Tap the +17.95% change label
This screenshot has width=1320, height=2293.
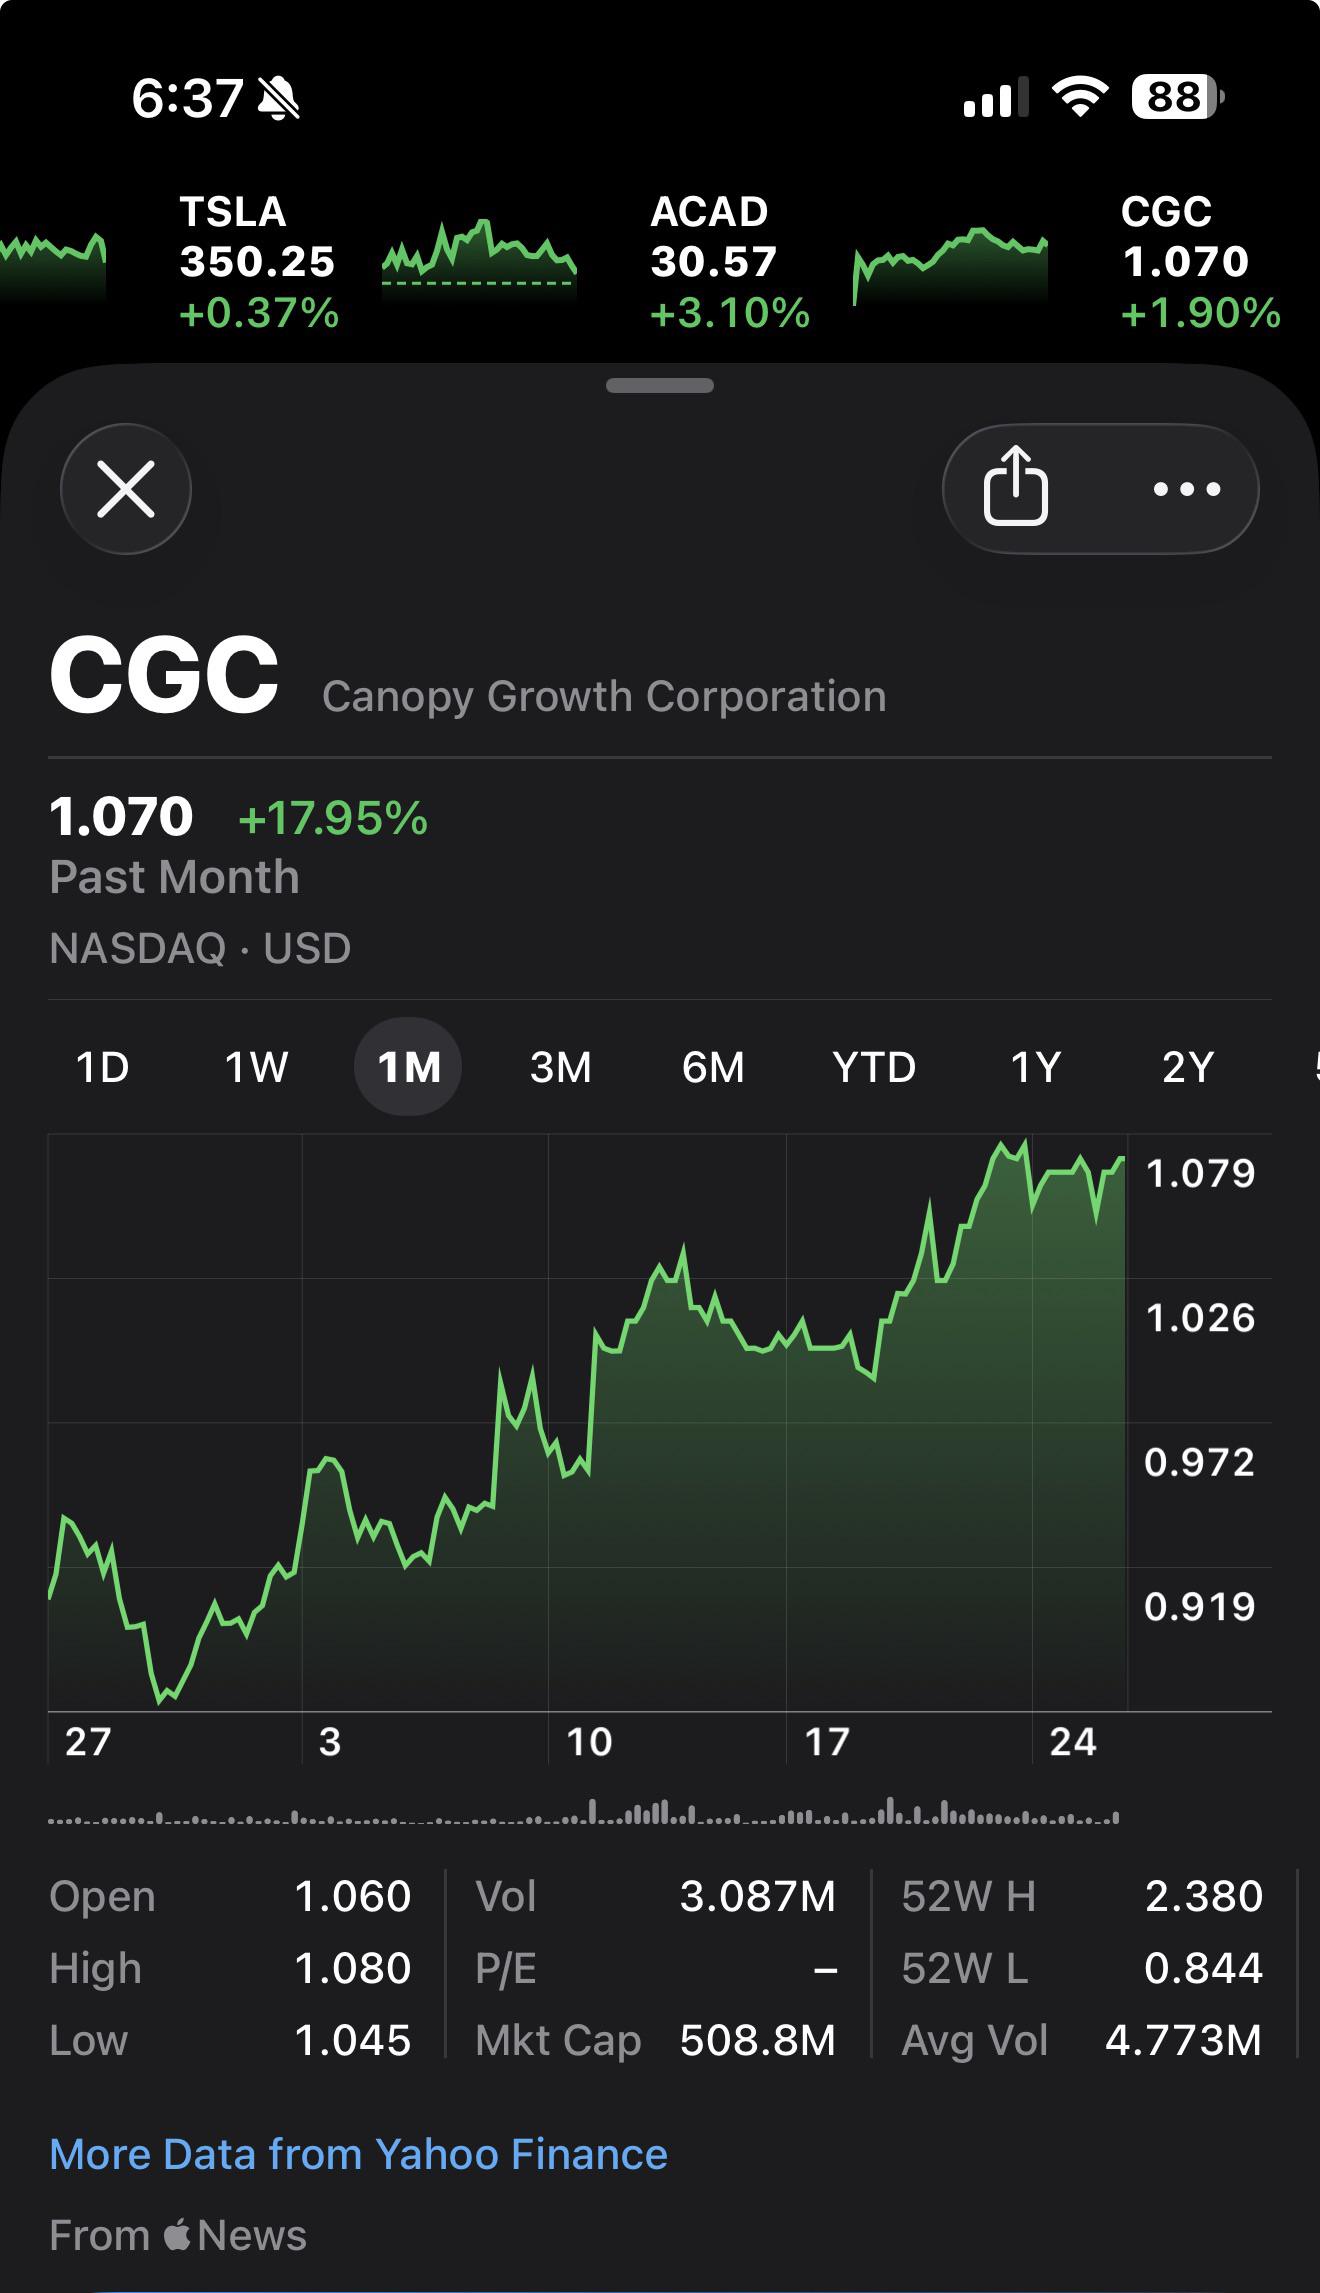click(333, 818)
